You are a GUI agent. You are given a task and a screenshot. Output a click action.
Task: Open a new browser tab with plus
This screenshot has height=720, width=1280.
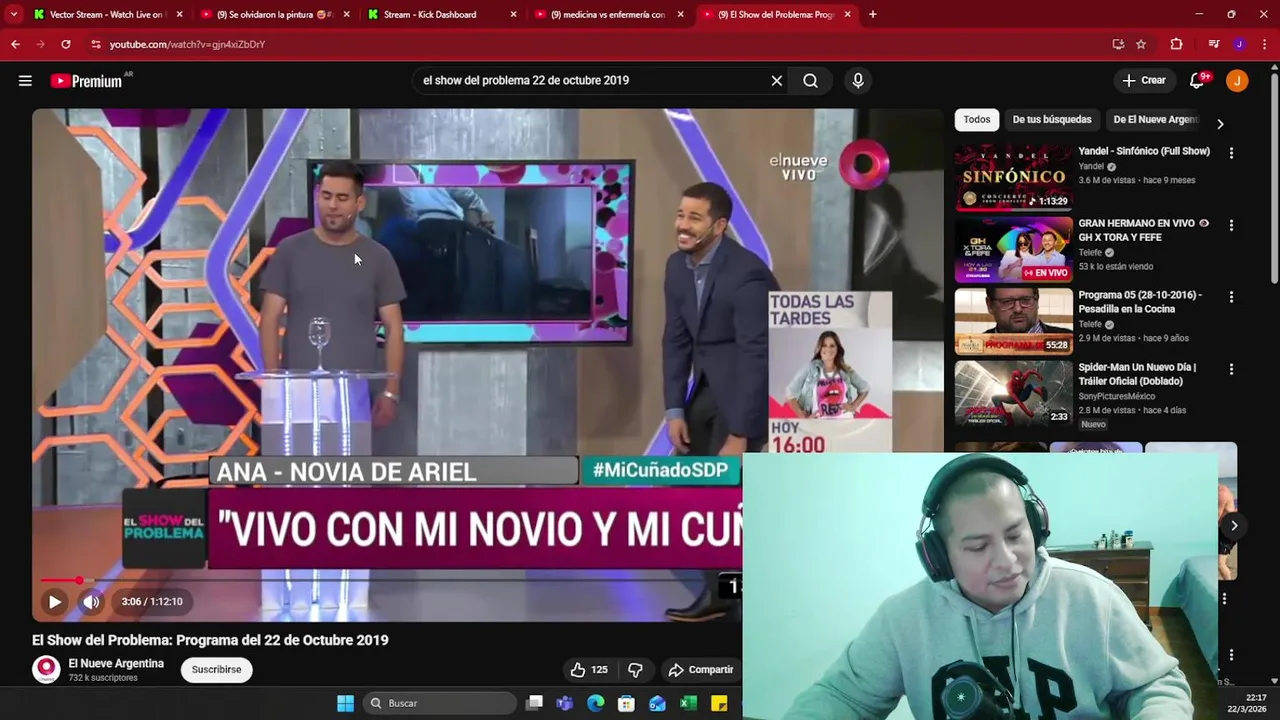[872, 15]
